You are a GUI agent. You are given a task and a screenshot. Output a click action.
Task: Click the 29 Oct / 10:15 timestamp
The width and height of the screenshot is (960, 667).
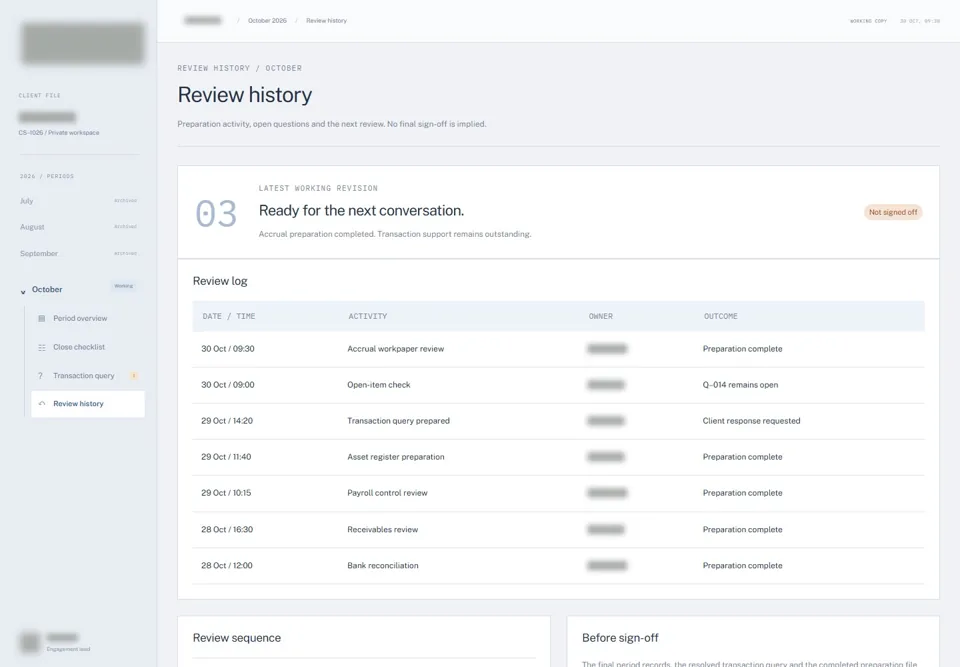[x=226, y=493]
